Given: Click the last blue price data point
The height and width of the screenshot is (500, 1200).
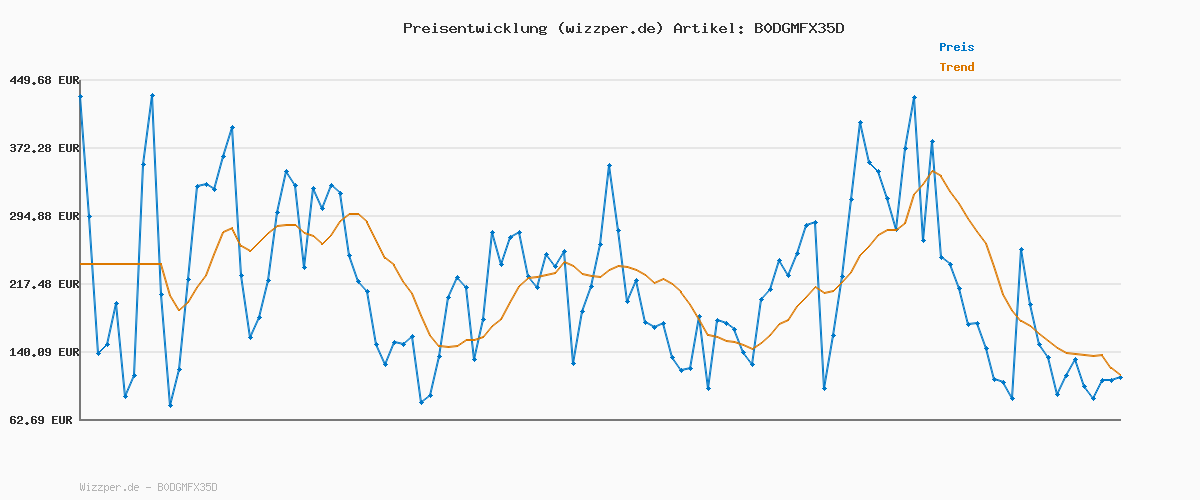Looking at the screenshot, I should [1120, 377].
